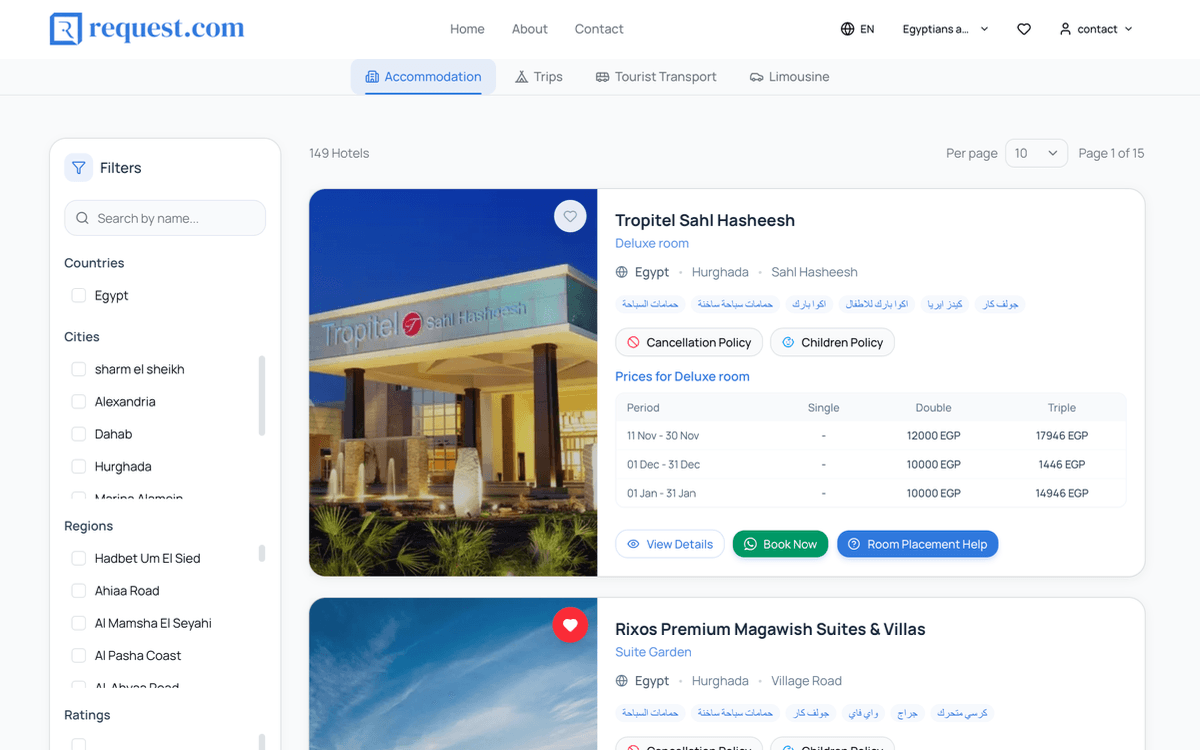1200x750 pixels.
Task: Check the Ahiaa Road region filter
Action: pyautogui.click(x=78, y=591)
